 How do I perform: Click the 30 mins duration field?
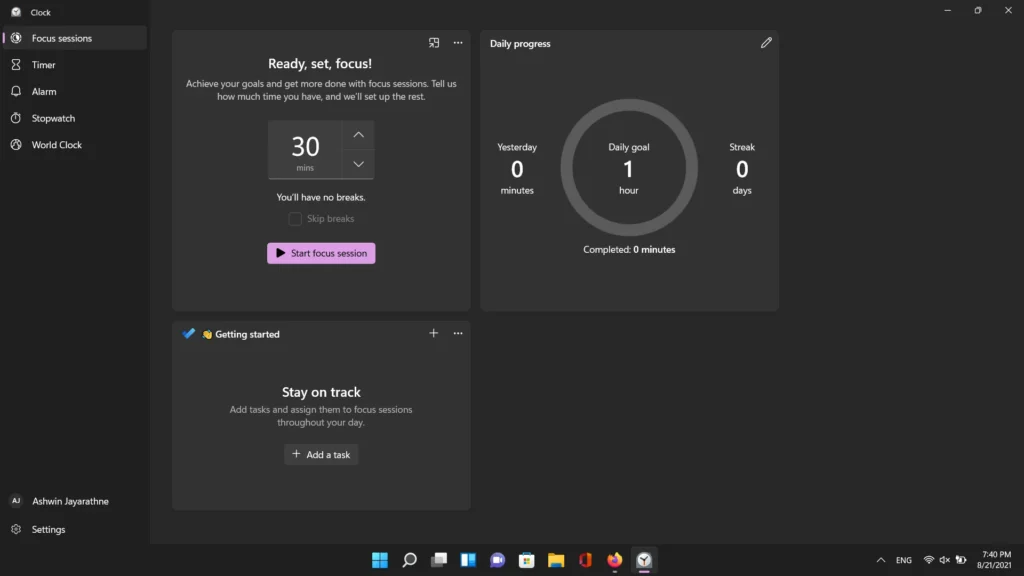pyautogui.click(x=305, y=150)
